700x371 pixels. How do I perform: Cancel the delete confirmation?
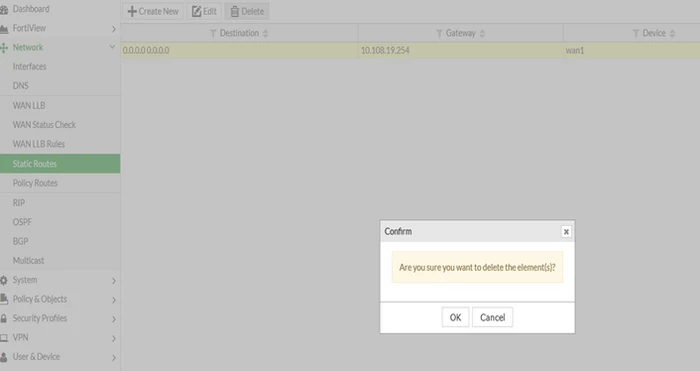(492, 317)
